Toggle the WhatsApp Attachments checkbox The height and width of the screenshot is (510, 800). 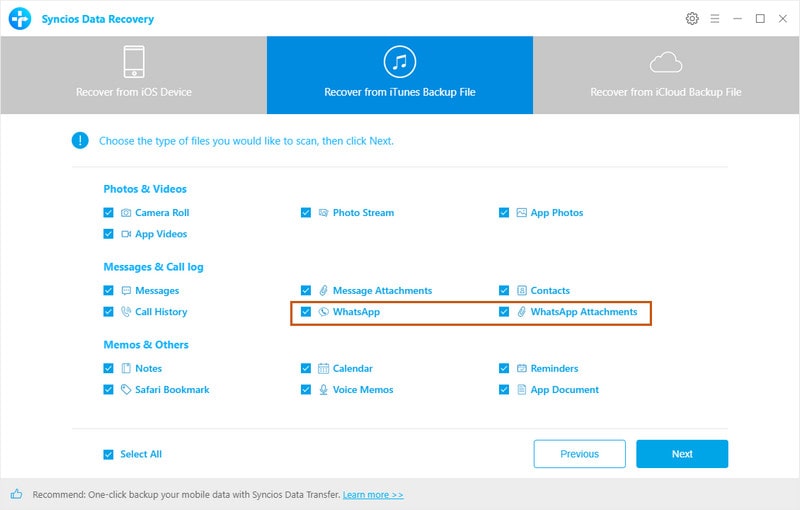coord(504,312)
